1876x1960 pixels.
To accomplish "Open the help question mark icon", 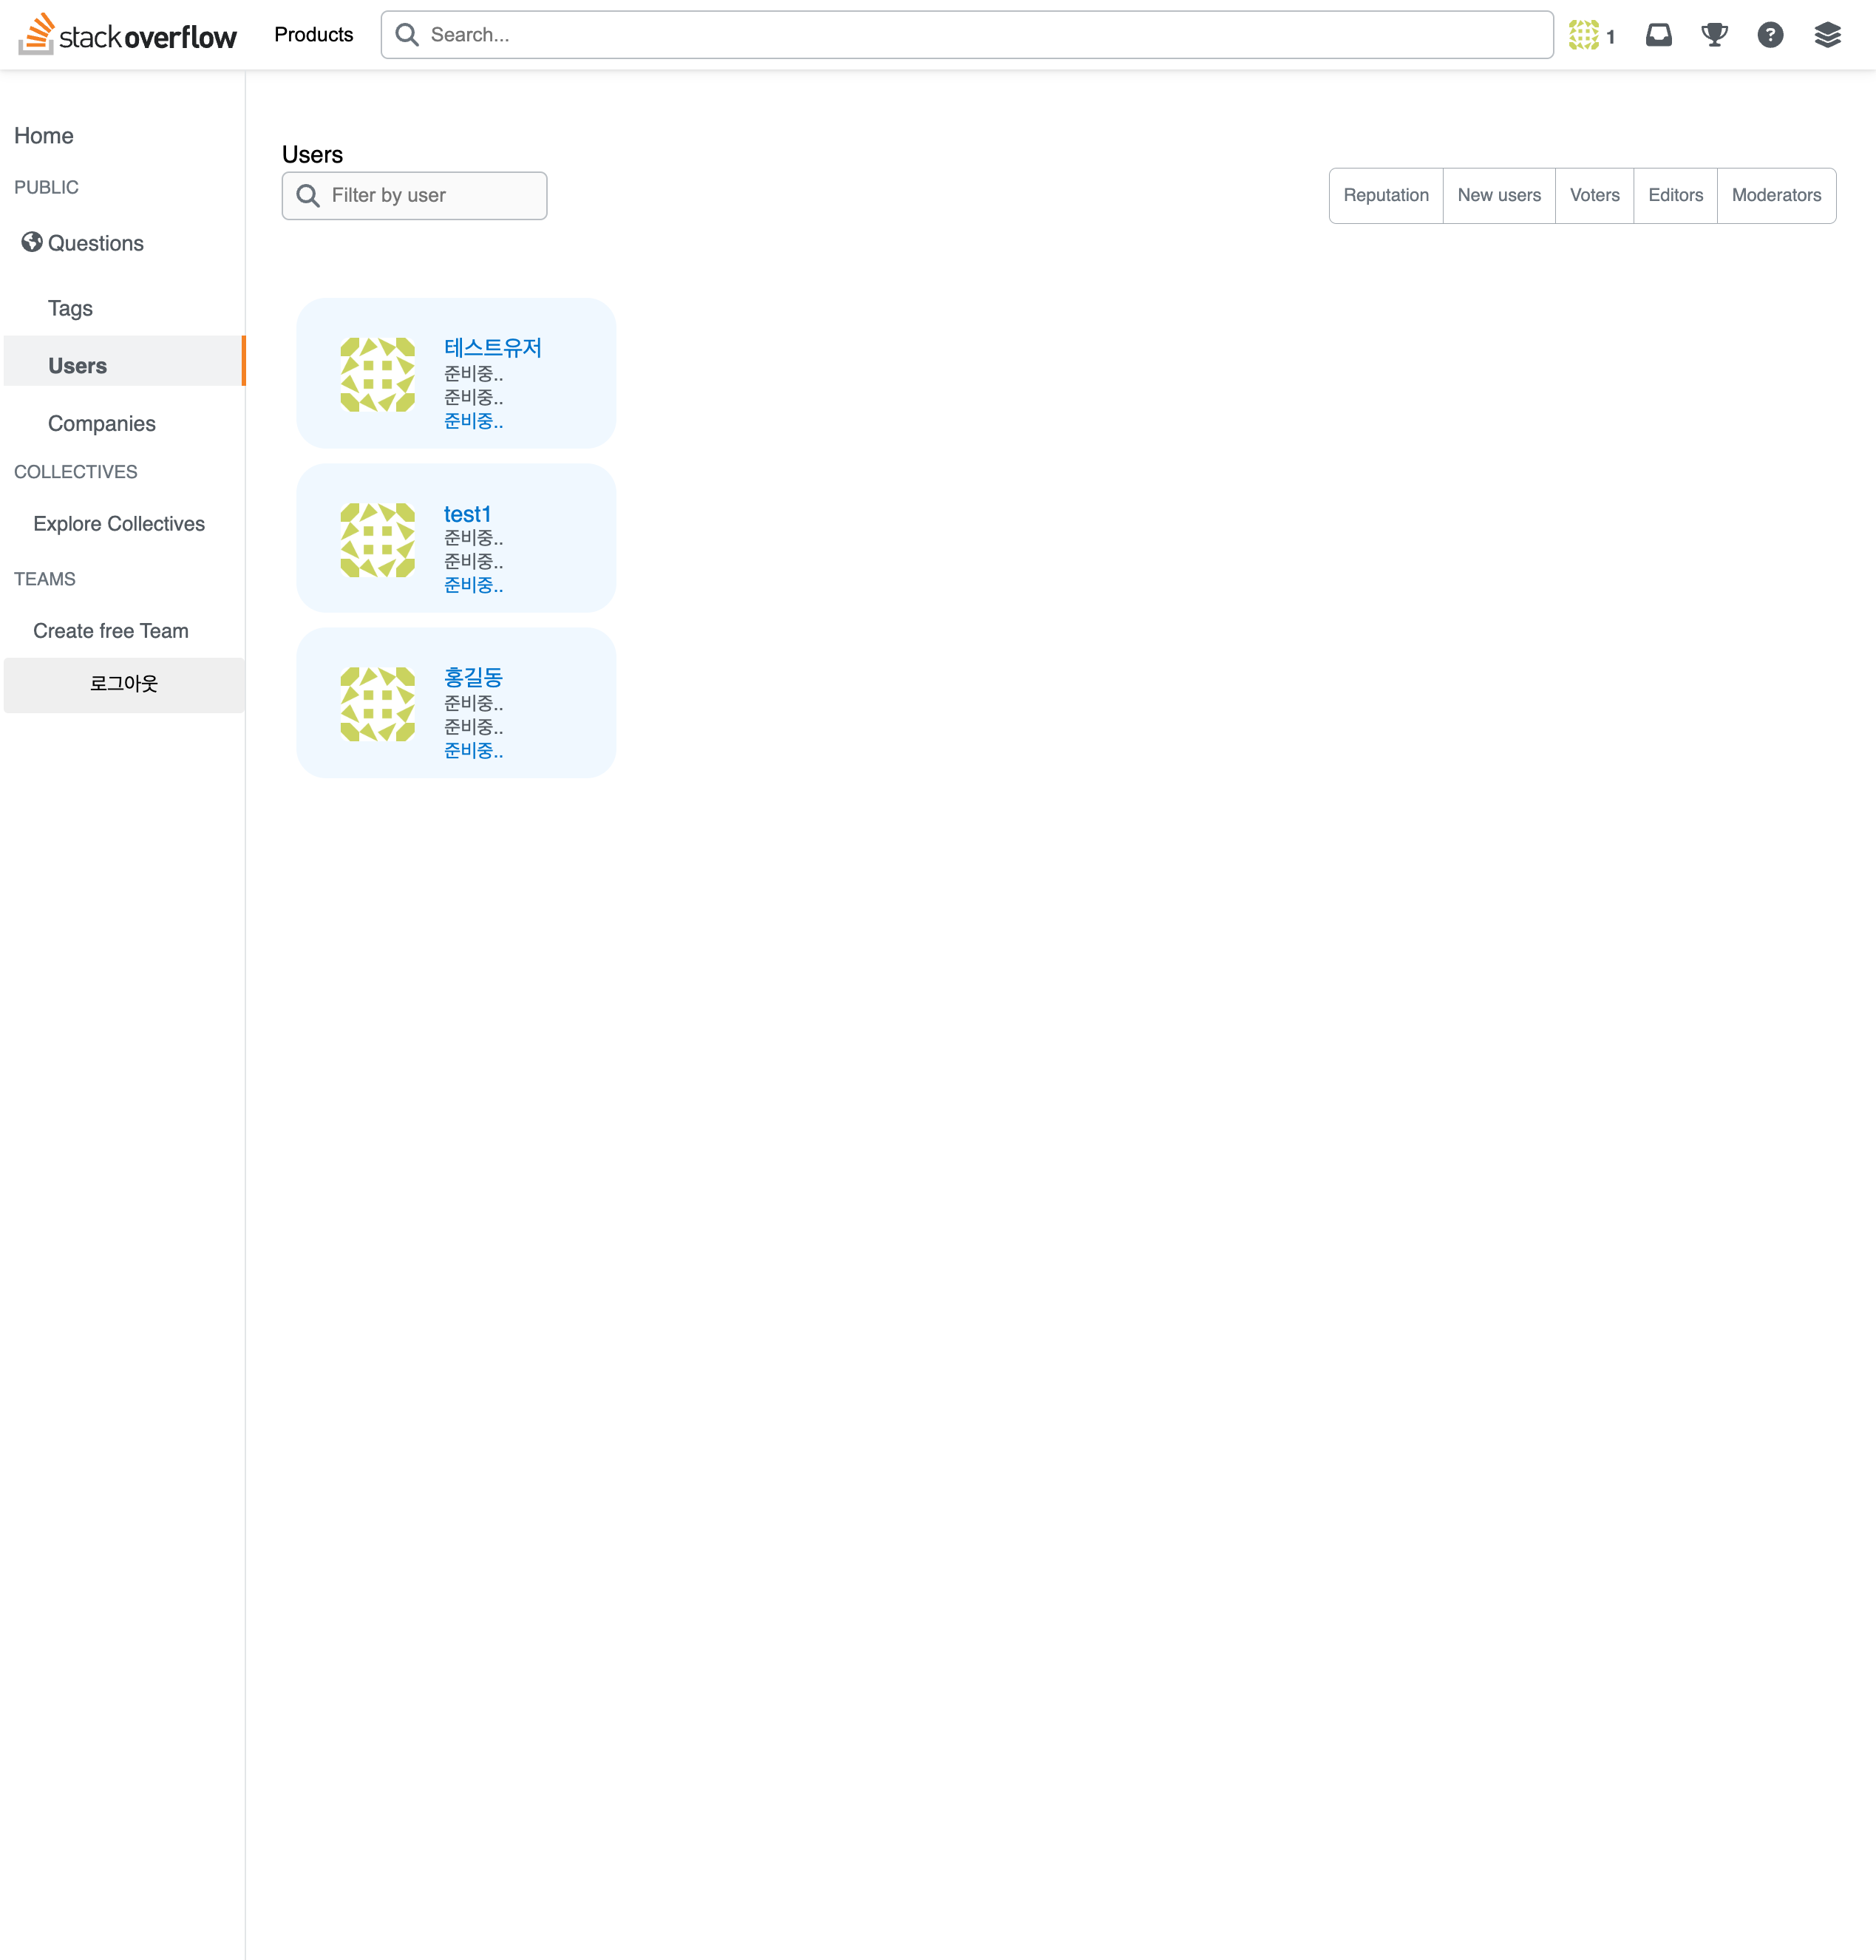I will click(1770, 35).
